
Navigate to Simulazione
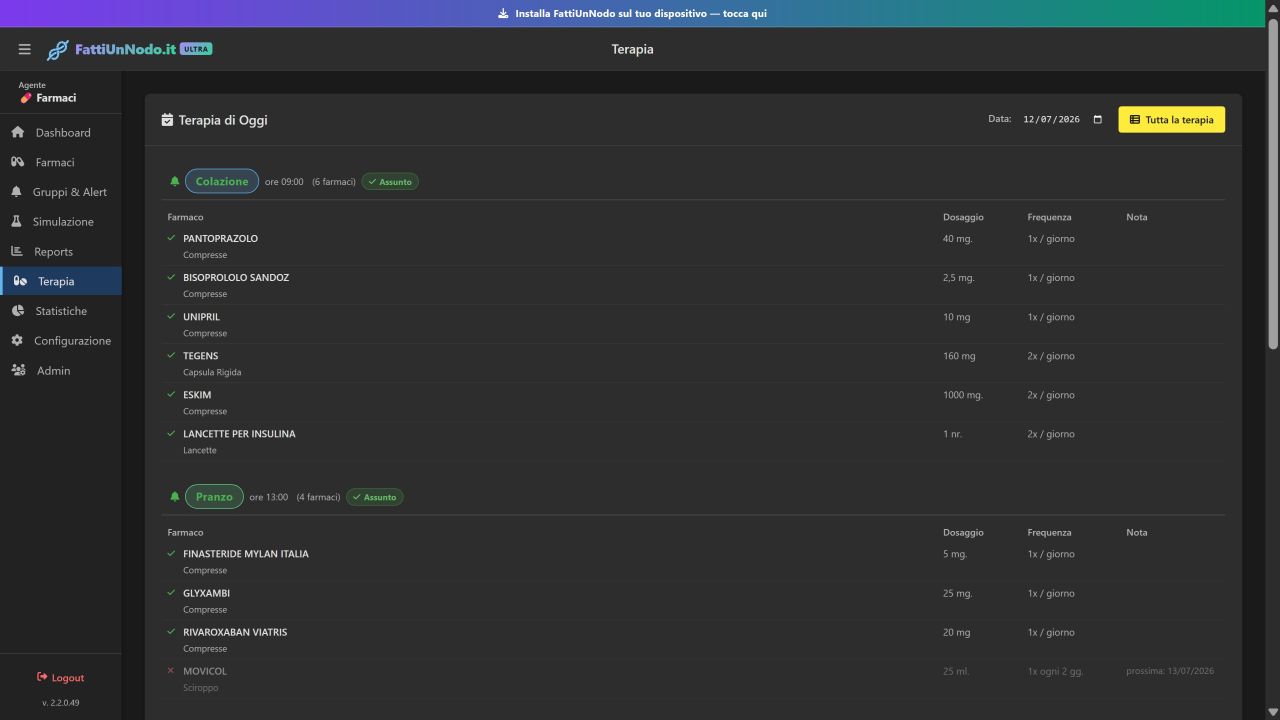(61, 222)
